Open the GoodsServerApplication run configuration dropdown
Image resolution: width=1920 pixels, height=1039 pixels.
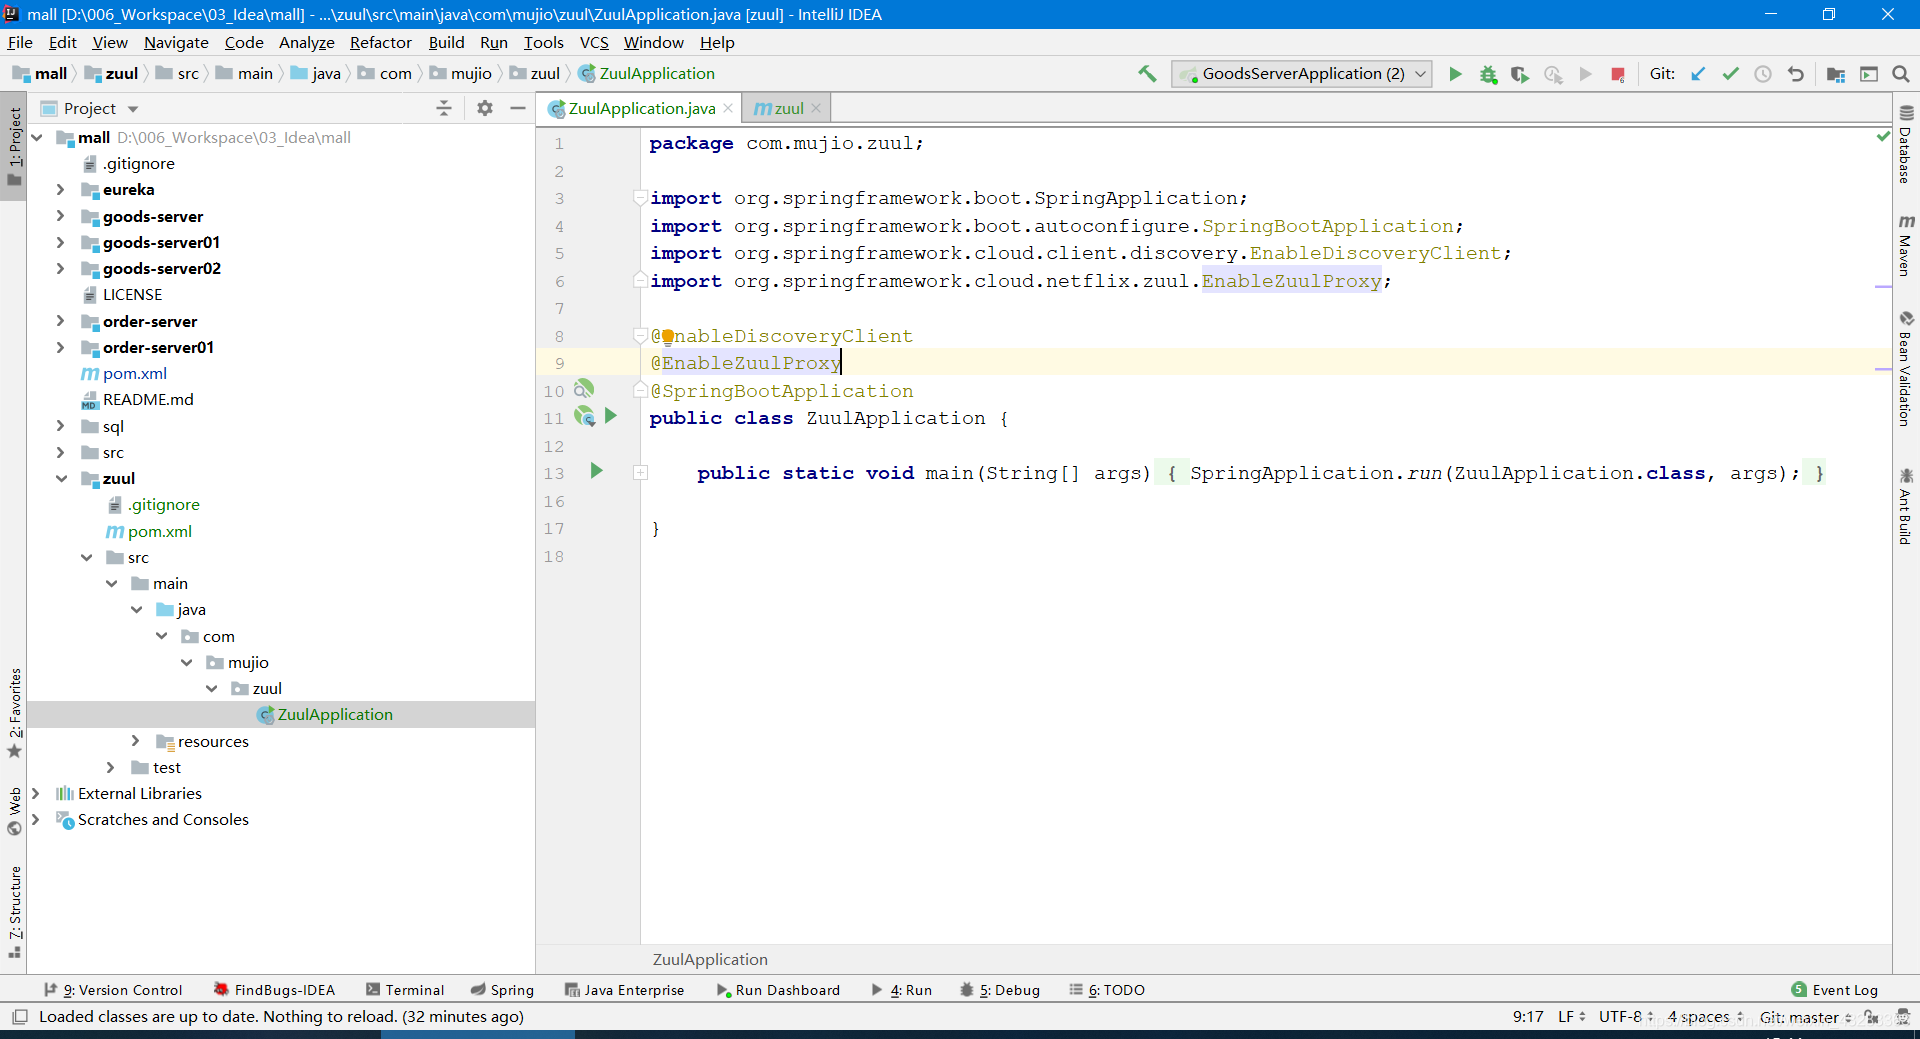(x=1302, y=74)
